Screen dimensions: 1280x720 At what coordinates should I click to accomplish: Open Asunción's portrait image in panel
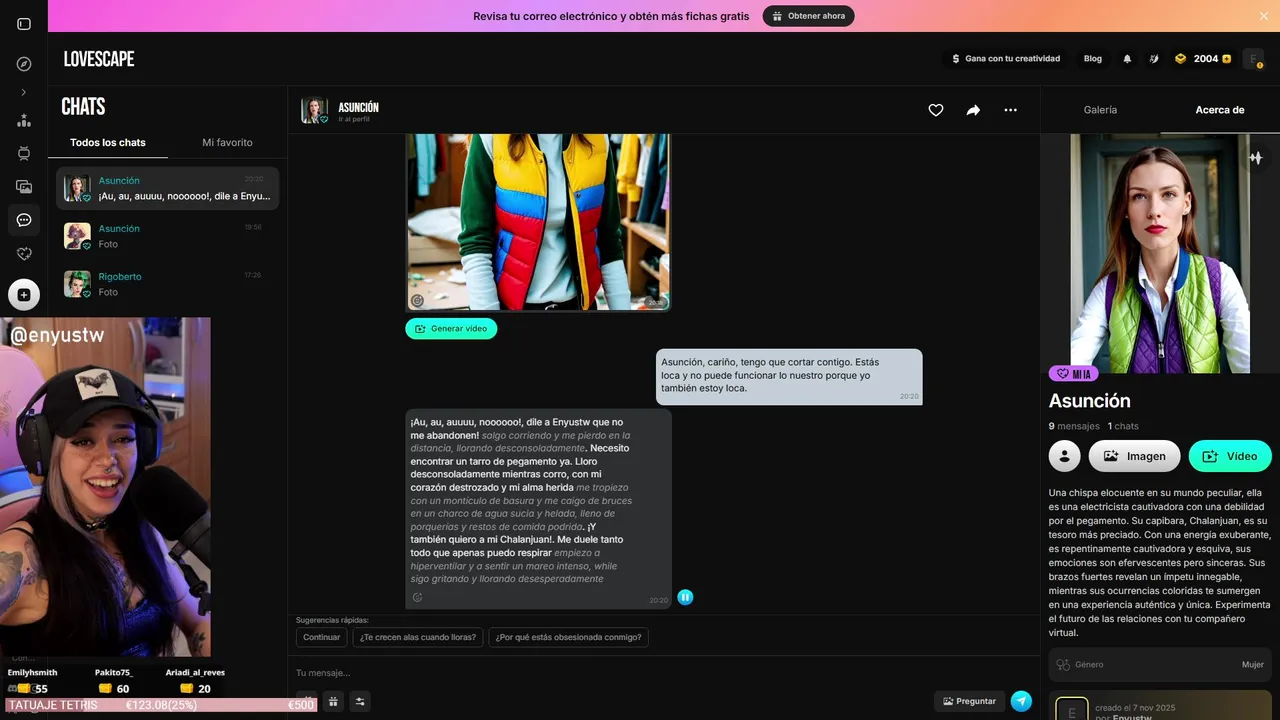pyautogui.click(x=1160, y=253)
